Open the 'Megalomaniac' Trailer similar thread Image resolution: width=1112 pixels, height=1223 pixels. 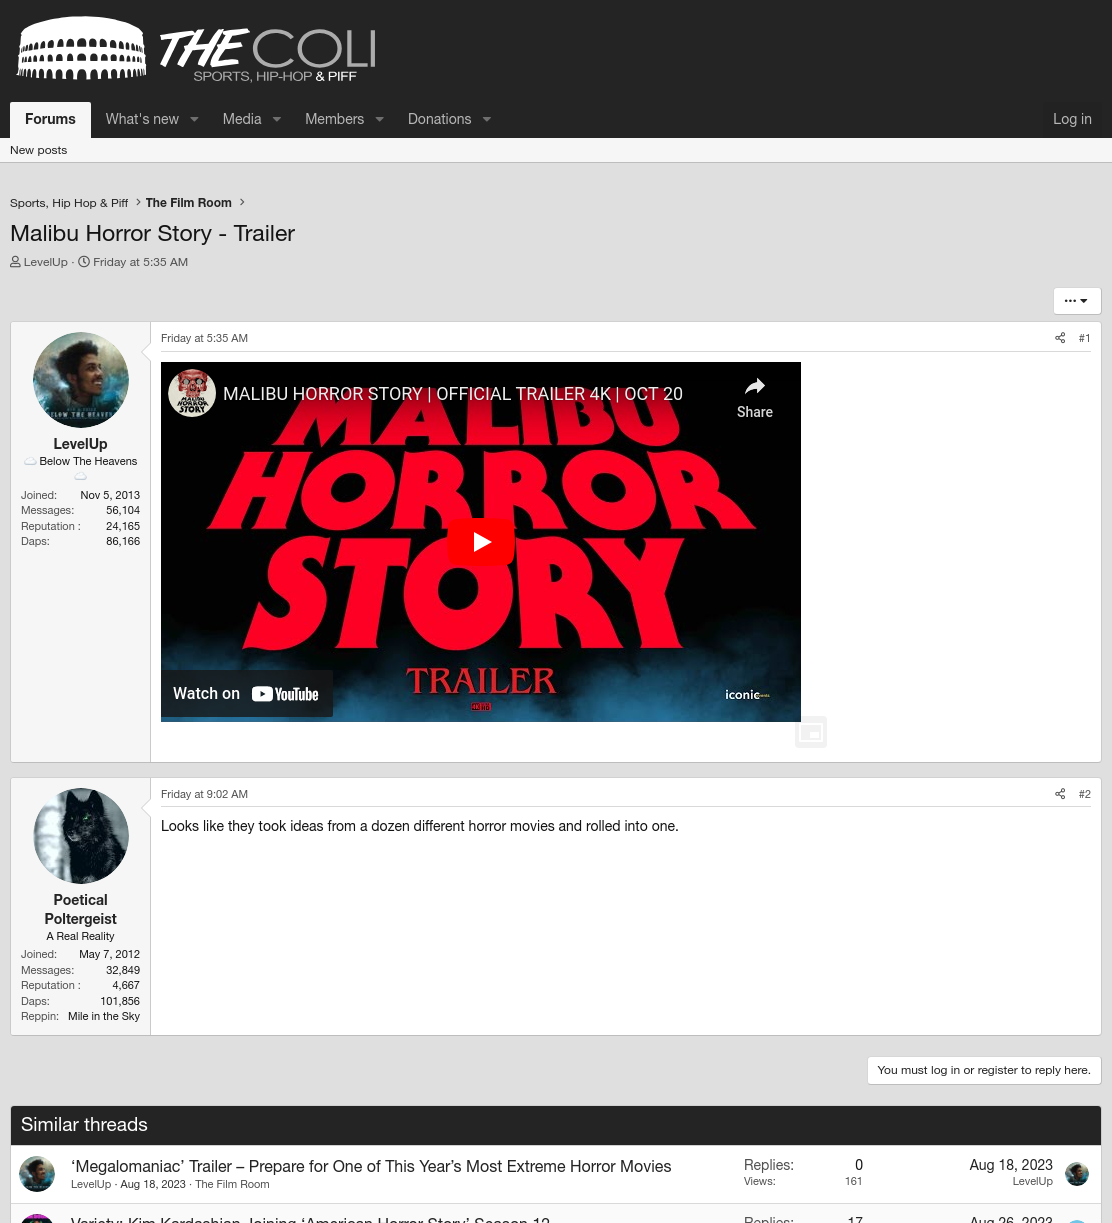click(x=371, y=1166)
